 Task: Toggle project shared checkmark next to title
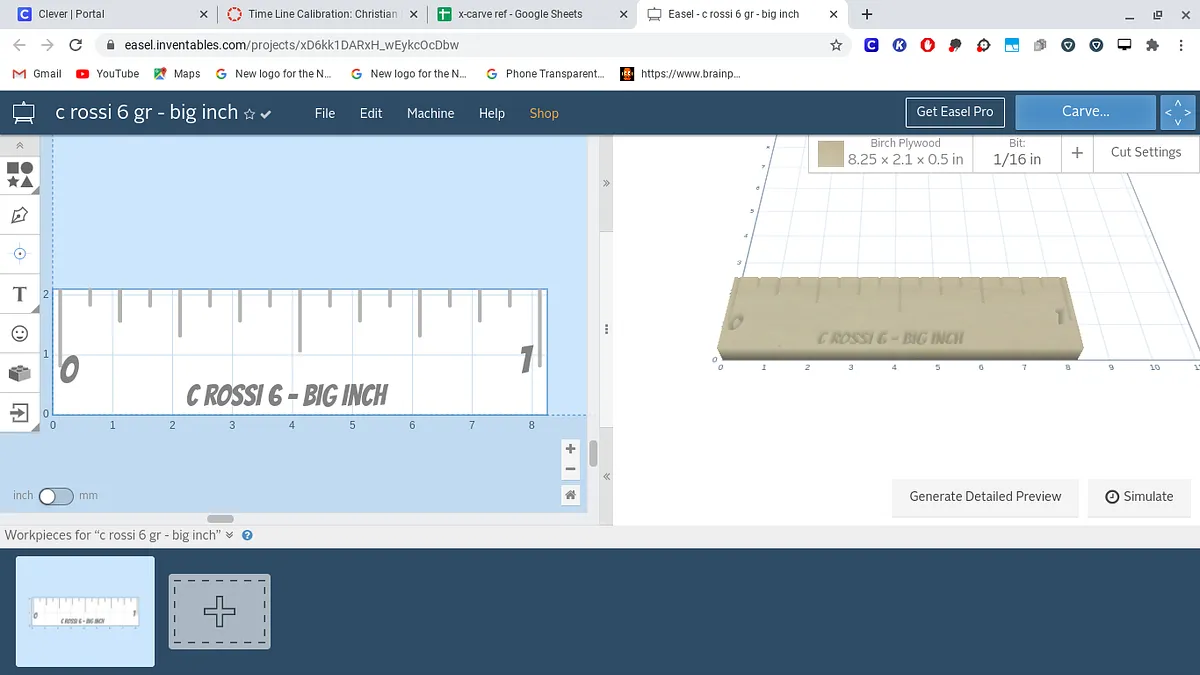(x=266, y=114)
